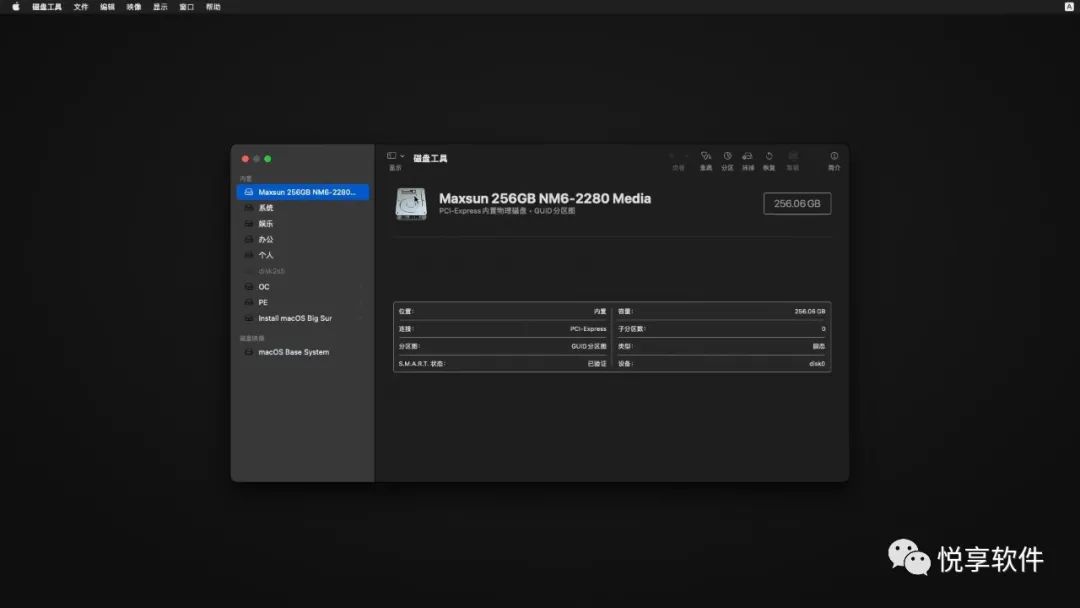Select the 娱乐 volume in the sidebar
Screen dimensions: 1080x608
pos(302,224)
